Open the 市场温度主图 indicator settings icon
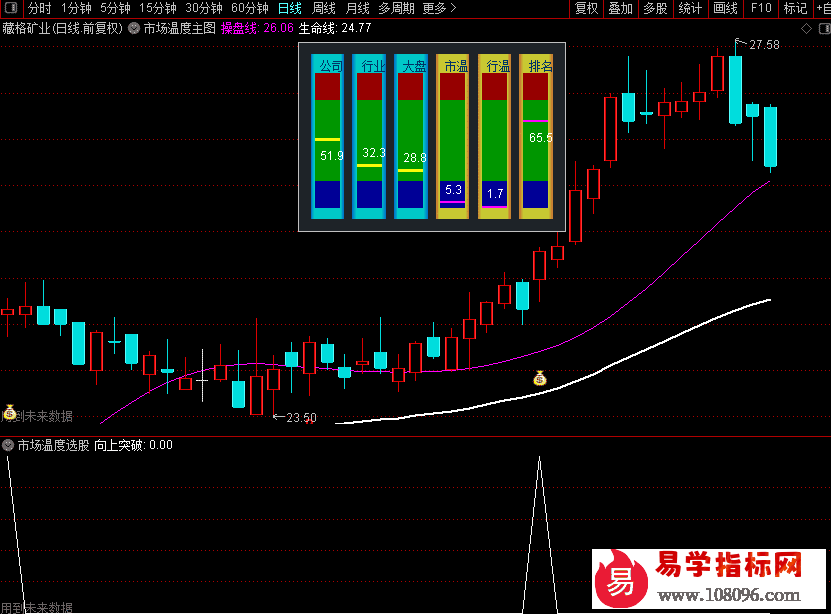 (x=134, y=28)
